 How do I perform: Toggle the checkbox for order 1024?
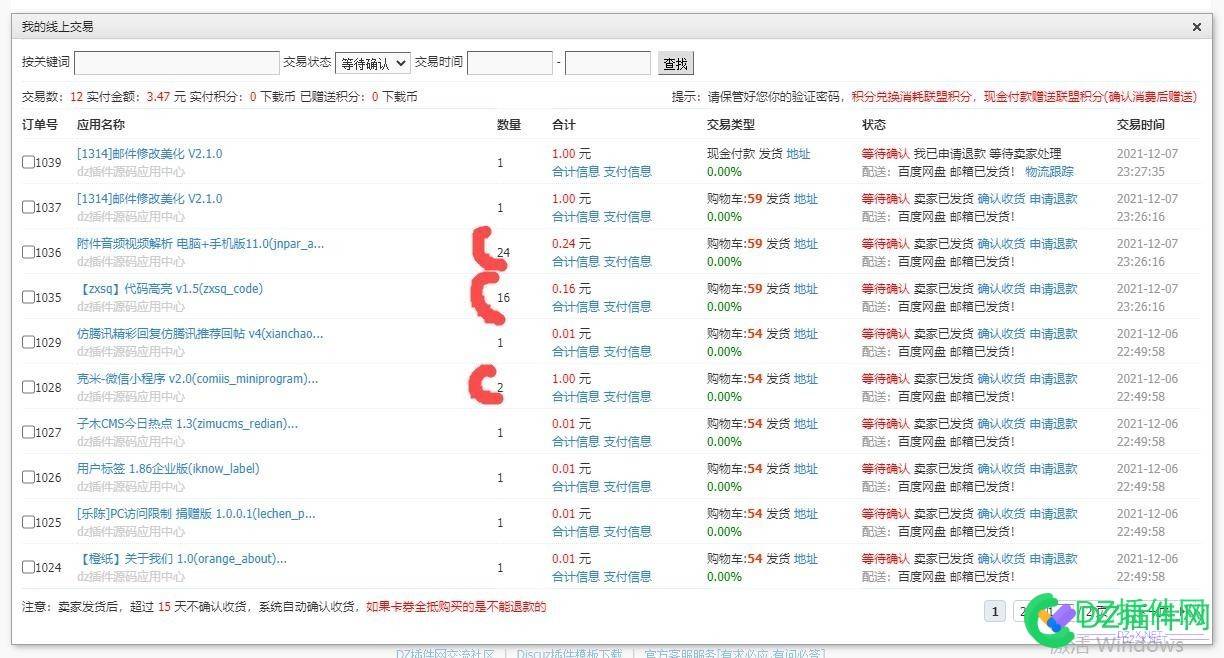coord(29,567)
